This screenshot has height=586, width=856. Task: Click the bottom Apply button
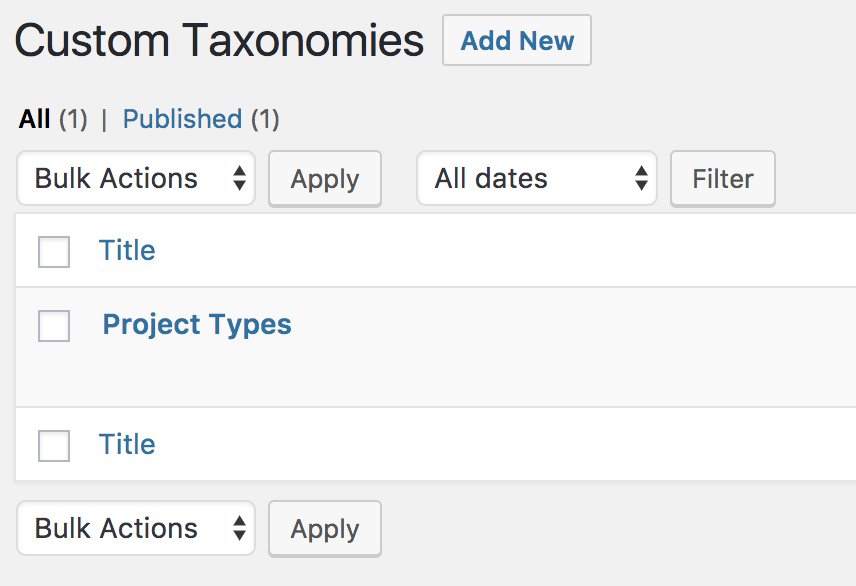tap(325, 529)
